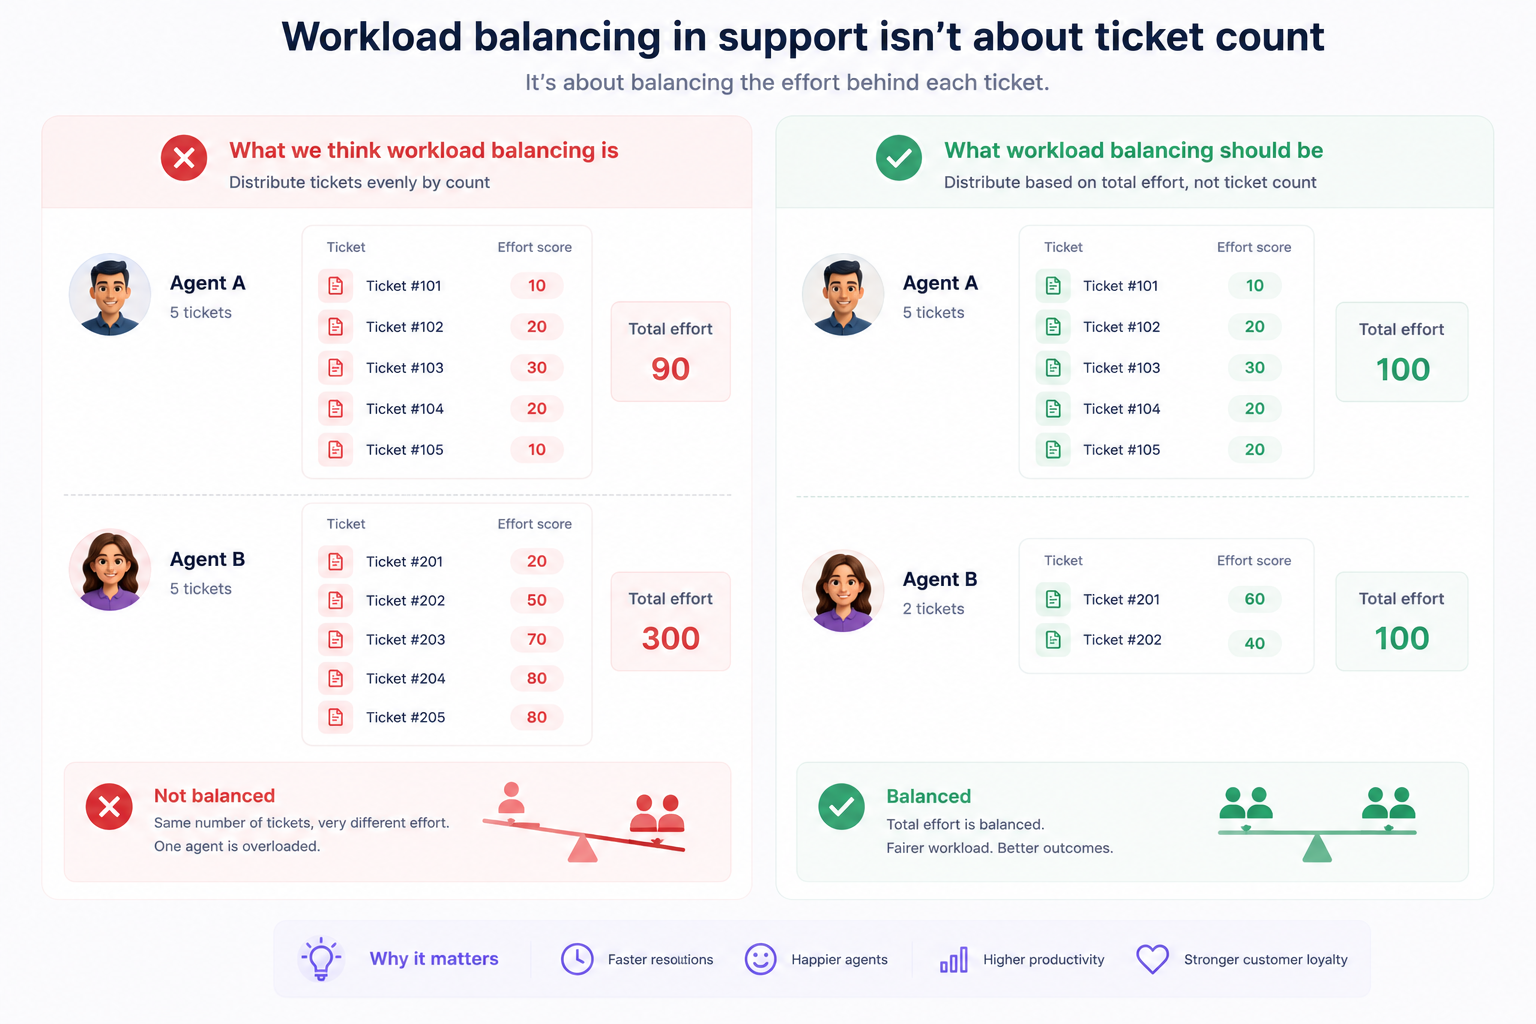Click the Total effort 90 card
Screen dimensions: 1536x1024
click(671, 352)
